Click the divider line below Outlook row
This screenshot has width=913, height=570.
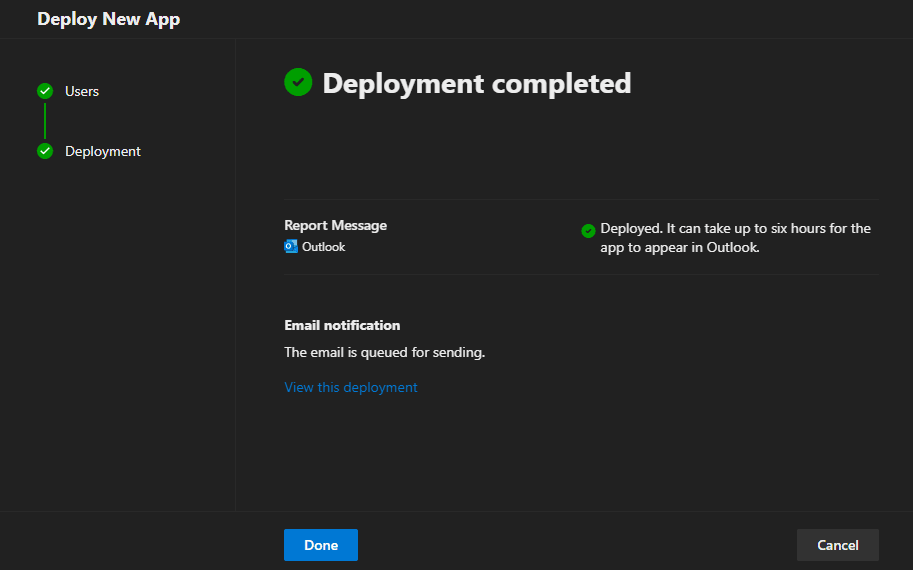(581, 274)
